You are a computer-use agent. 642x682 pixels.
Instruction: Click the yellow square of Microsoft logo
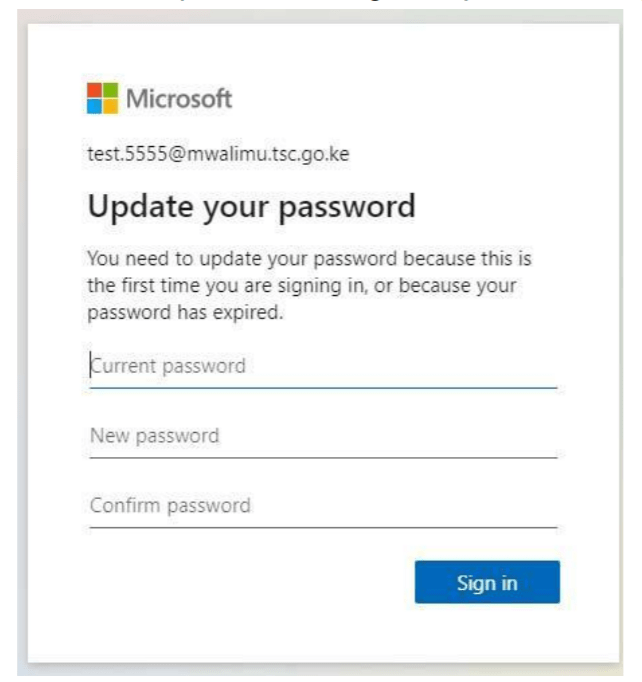109,108
